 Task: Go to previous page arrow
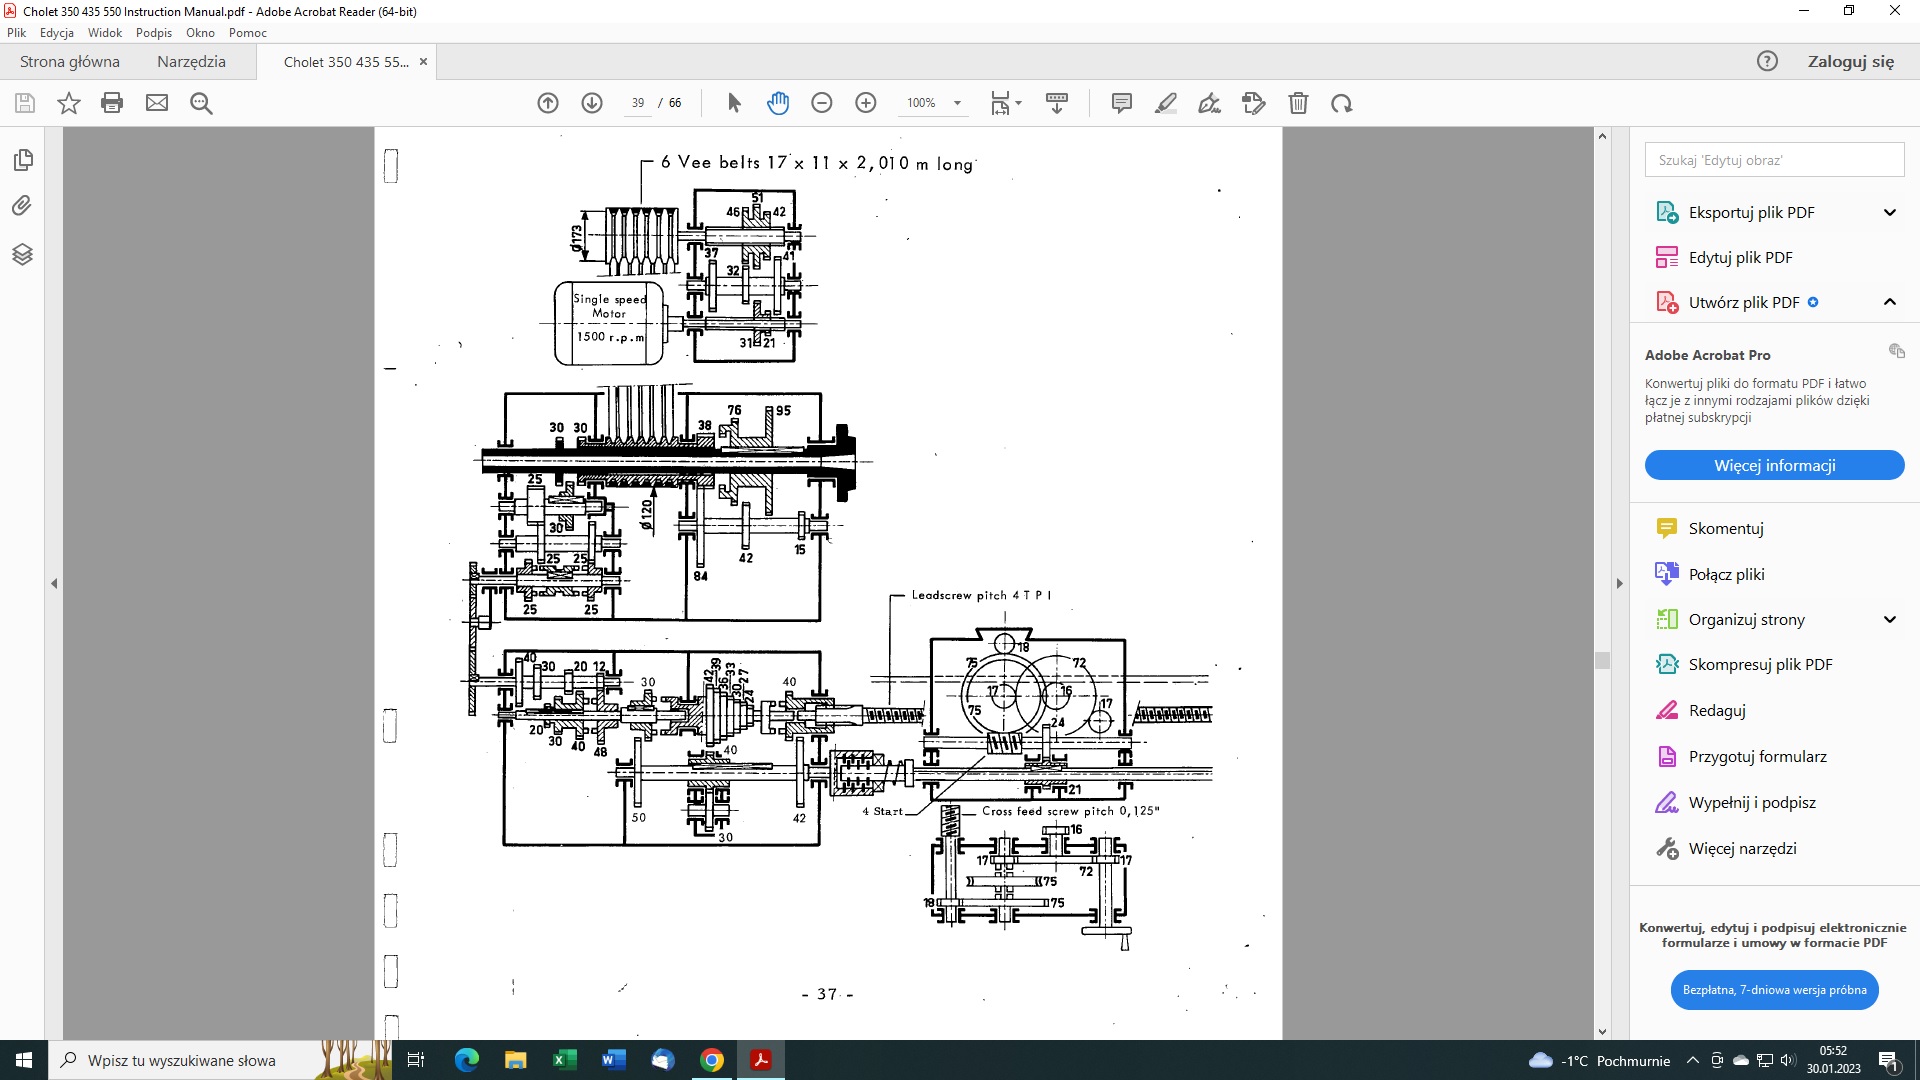click(548, 103)
